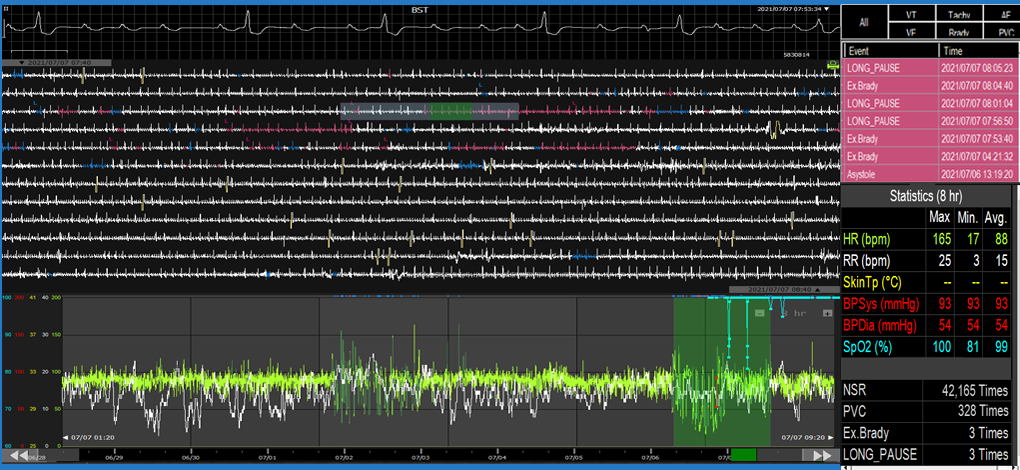Sort by the Event column header
1020x470 pixels.
click(x=890, y=51)
